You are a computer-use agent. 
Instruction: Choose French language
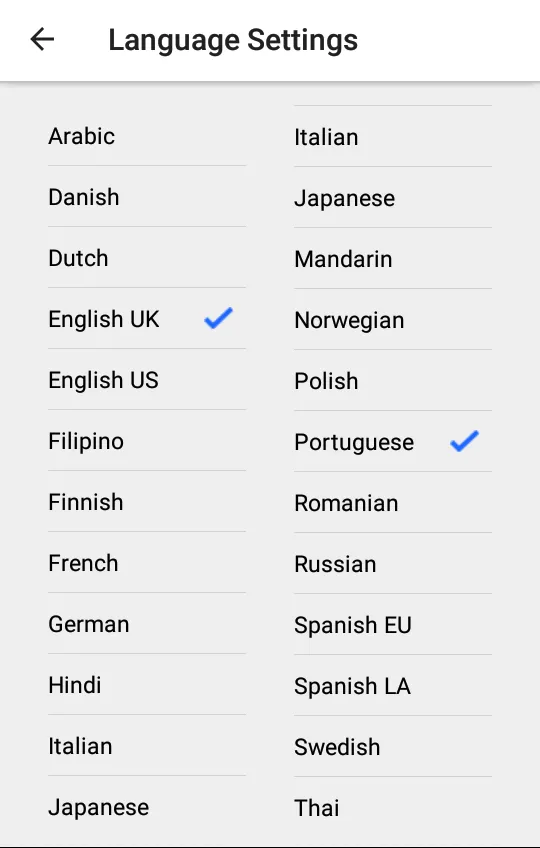(147, 563)
